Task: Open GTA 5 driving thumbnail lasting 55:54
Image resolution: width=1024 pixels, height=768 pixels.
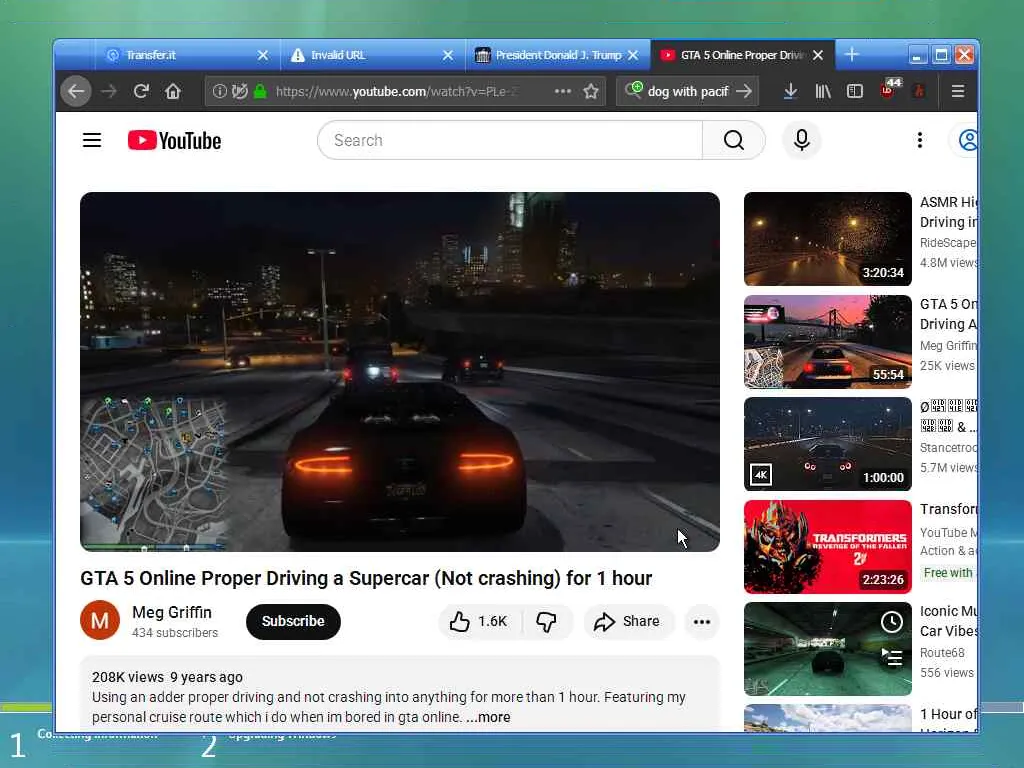Action: point(827,342)
